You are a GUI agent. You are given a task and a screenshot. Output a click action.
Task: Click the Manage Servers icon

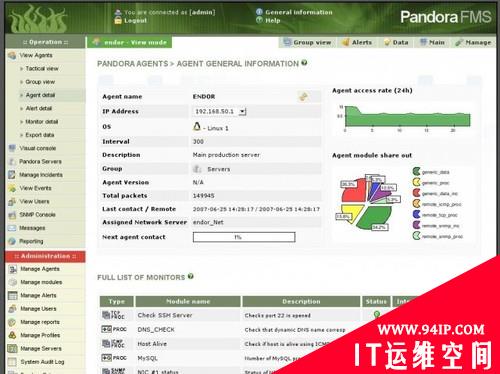click(x=13, y=349)
